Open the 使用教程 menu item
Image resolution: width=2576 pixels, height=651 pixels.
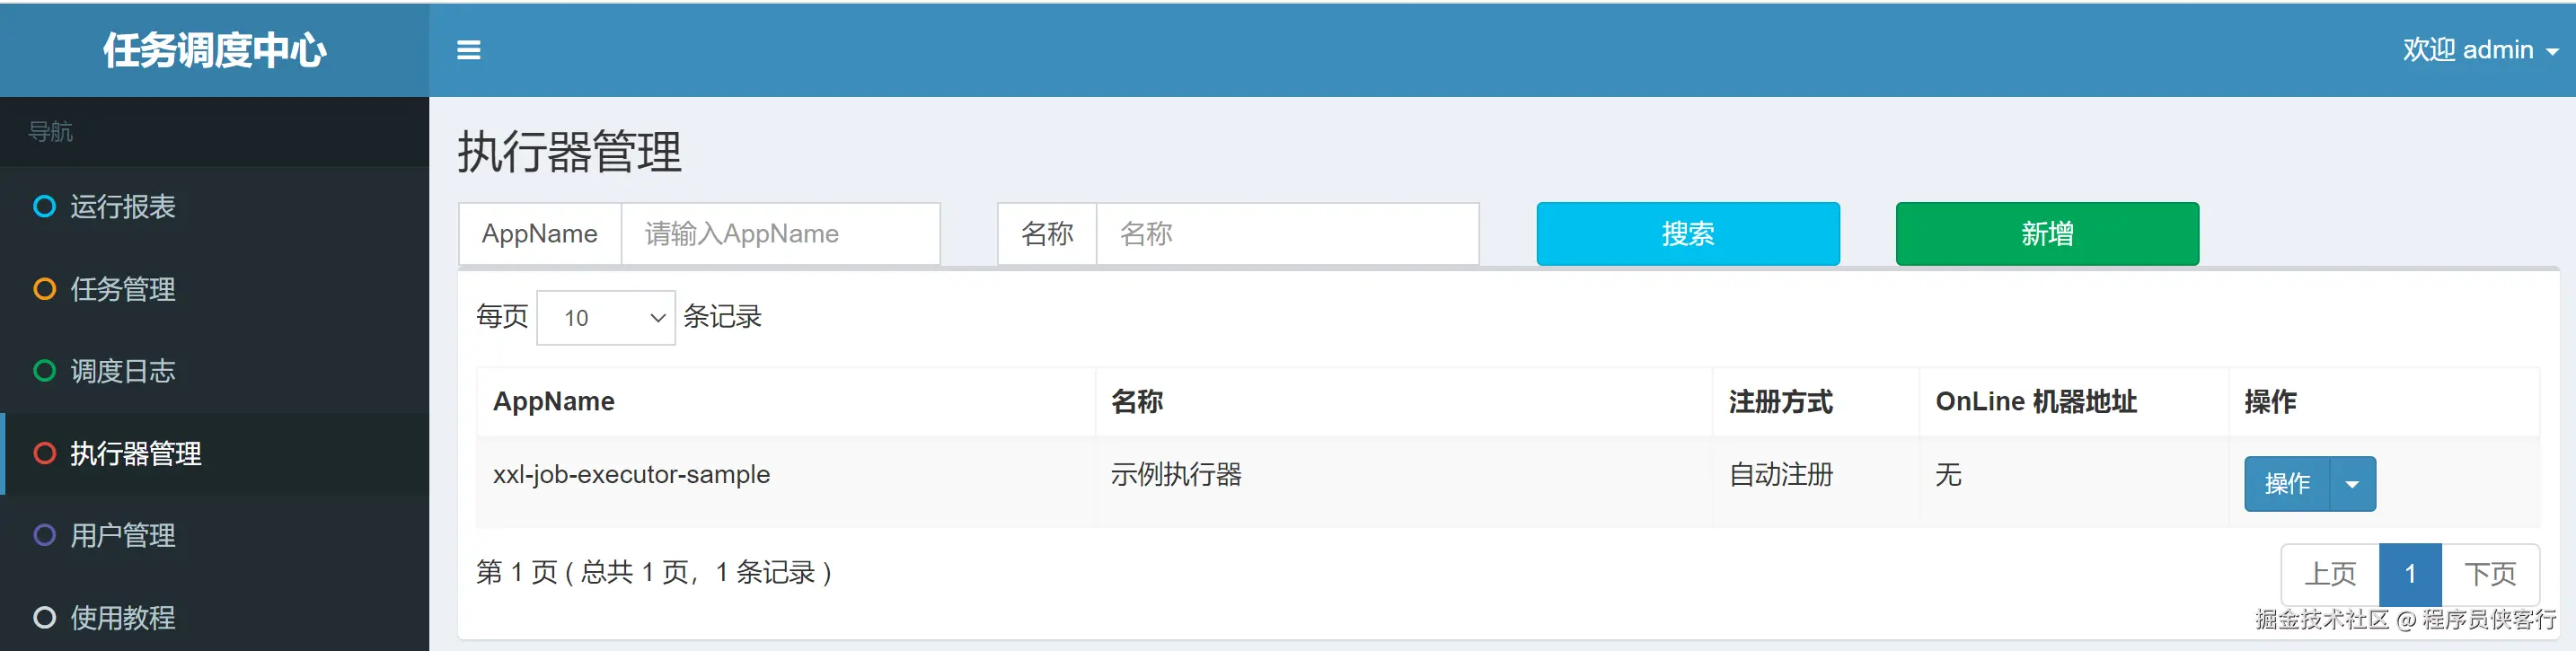coord(214,617)
